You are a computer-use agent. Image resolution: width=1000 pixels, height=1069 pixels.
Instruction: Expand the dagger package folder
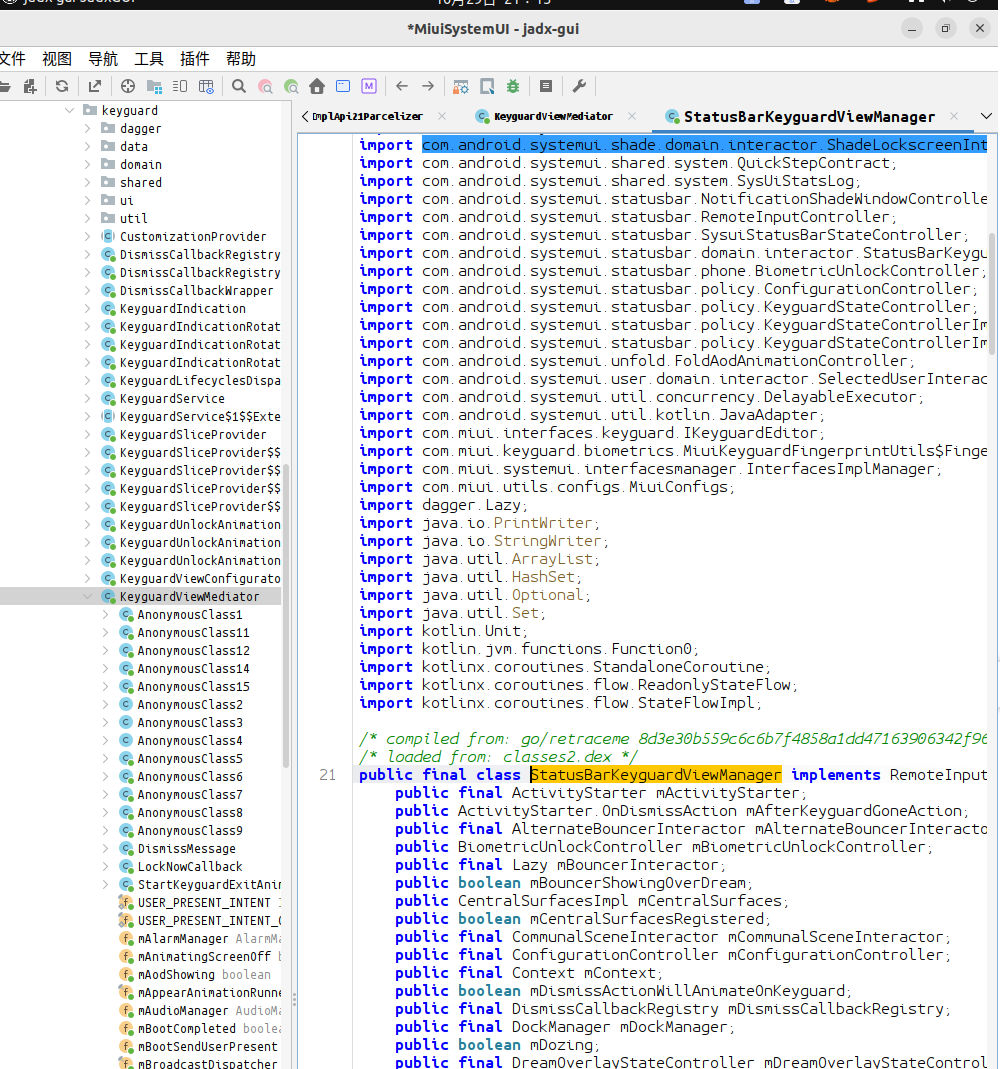click(87, 129)
